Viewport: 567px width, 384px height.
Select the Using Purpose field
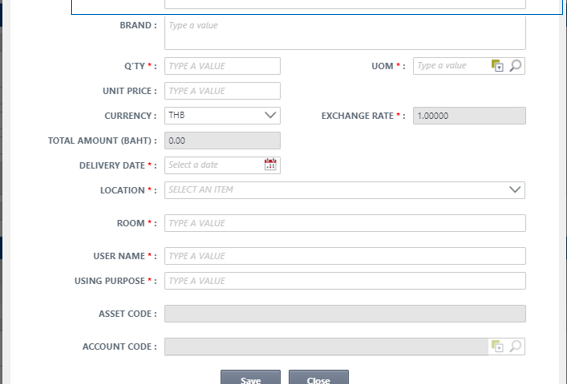click(345, 281)
